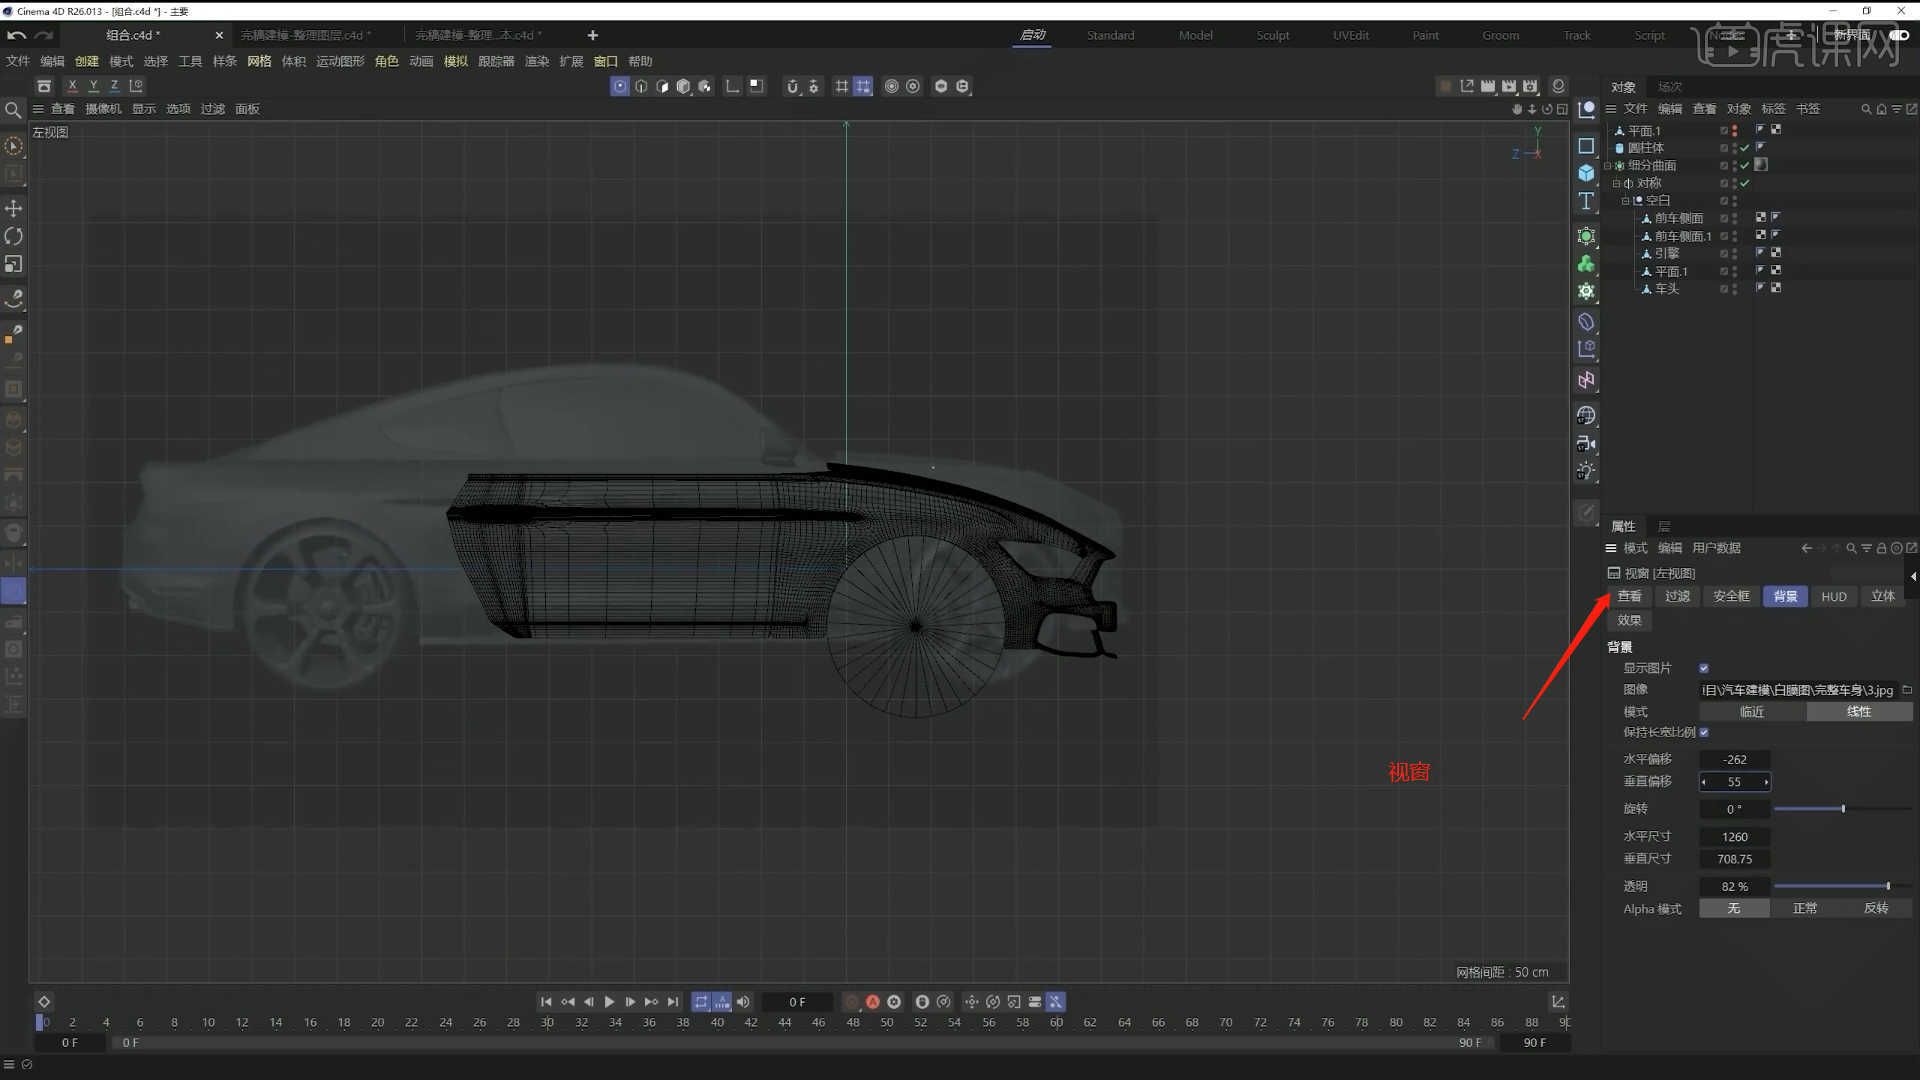Image resolution: width=1920 pixels, height=1080 pixels.
Task: Click the 水平偏移 input field
Action: tap(1735, 760)
